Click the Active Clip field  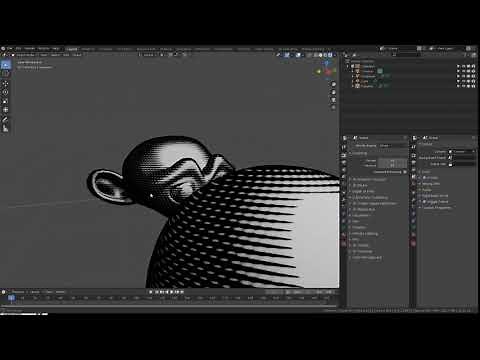click(462, 164)
